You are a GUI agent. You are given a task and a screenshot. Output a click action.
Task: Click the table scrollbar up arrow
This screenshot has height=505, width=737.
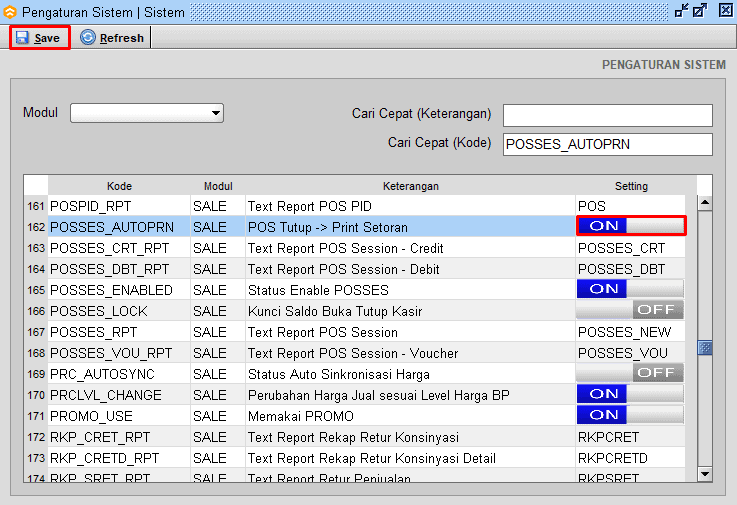coord(705,203)
